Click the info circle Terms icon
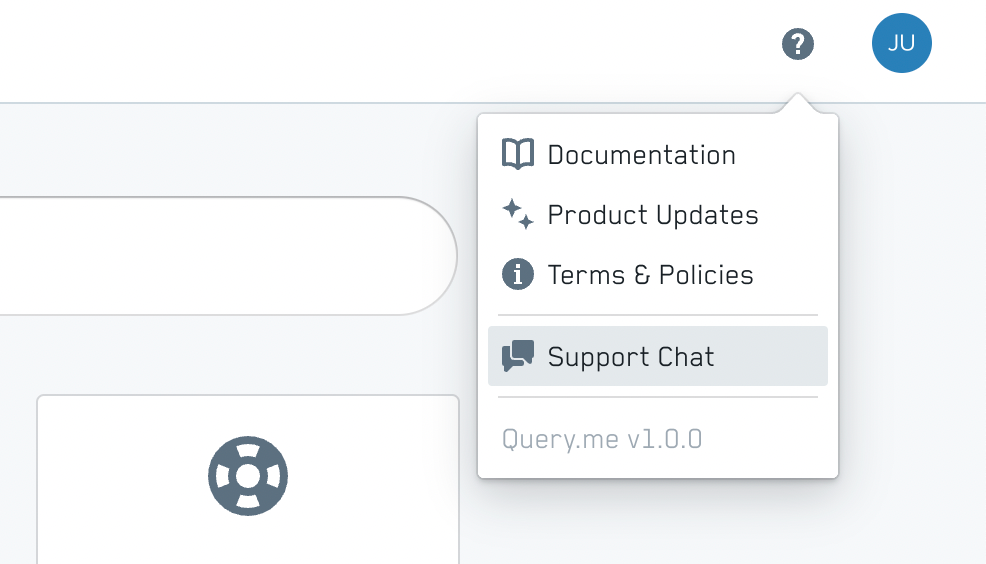This screenshot has width=986, height=564. click(518, 274)
